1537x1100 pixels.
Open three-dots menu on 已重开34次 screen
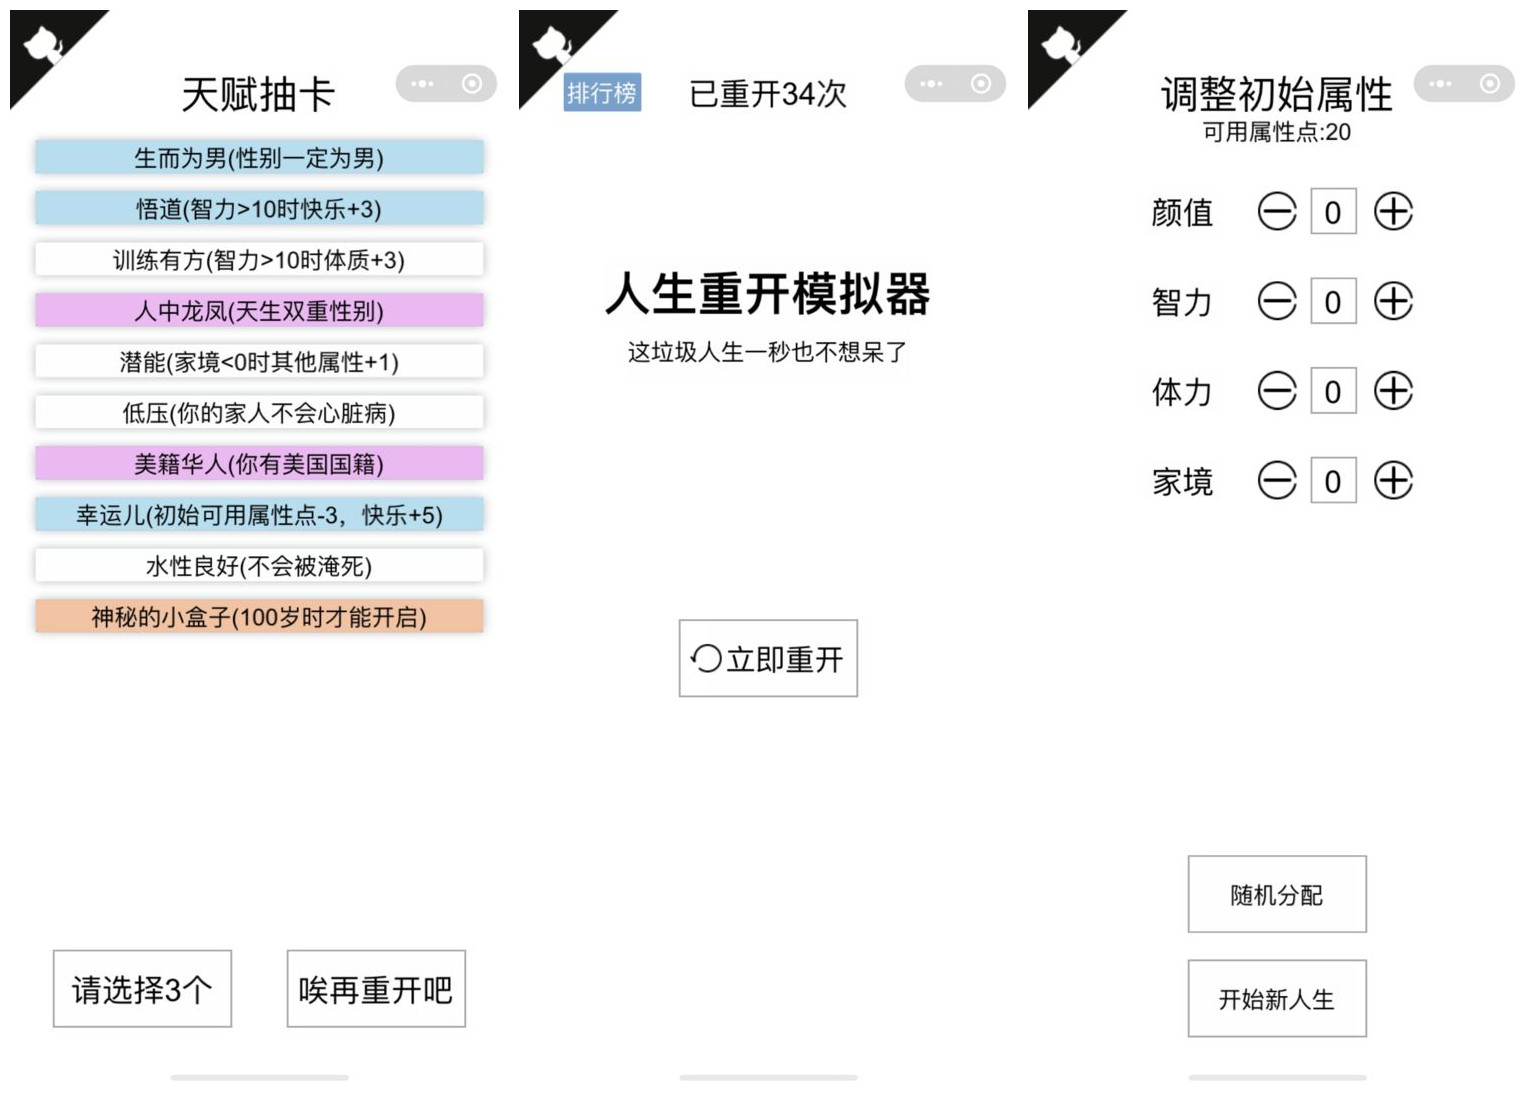(931, 84)
